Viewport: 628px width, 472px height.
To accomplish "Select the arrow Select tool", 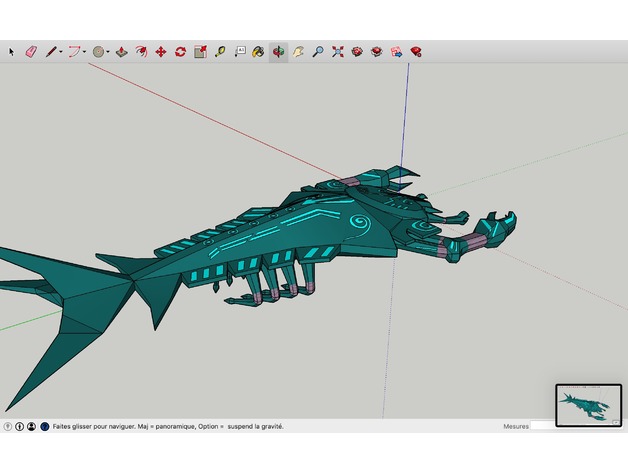I will click(x=12, y=51).
